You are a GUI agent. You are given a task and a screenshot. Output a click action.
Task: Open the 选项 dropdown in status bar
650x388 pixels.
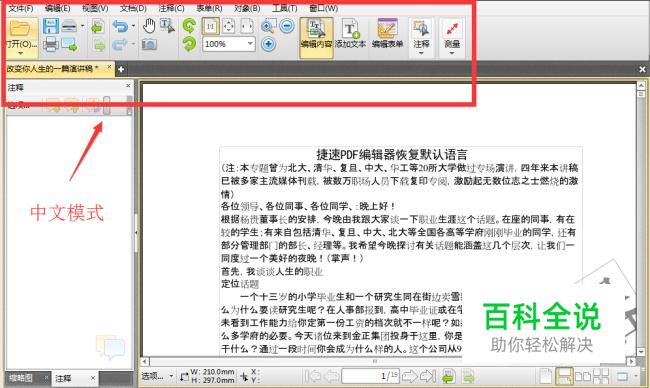pos(158,376)
